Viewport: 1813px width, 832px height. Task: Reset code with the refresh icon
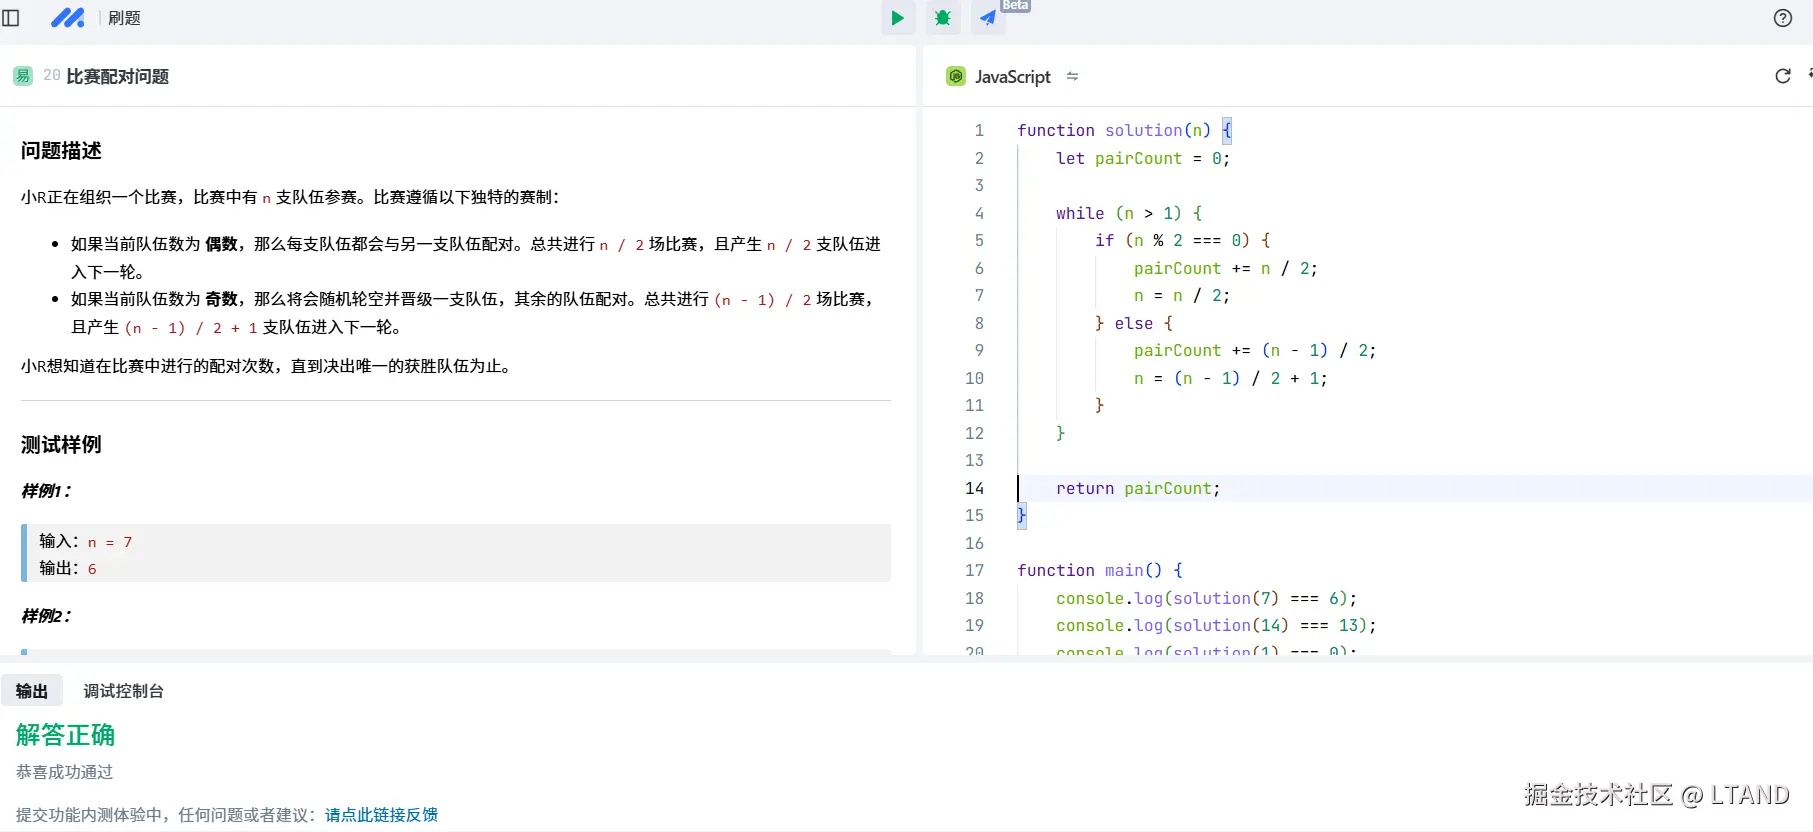[1782, 77]
